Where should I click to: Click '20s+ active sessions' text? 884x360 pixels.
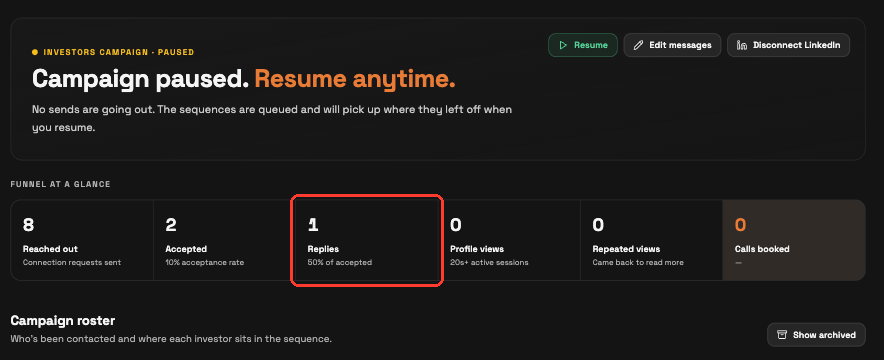(x=489, y=263)
